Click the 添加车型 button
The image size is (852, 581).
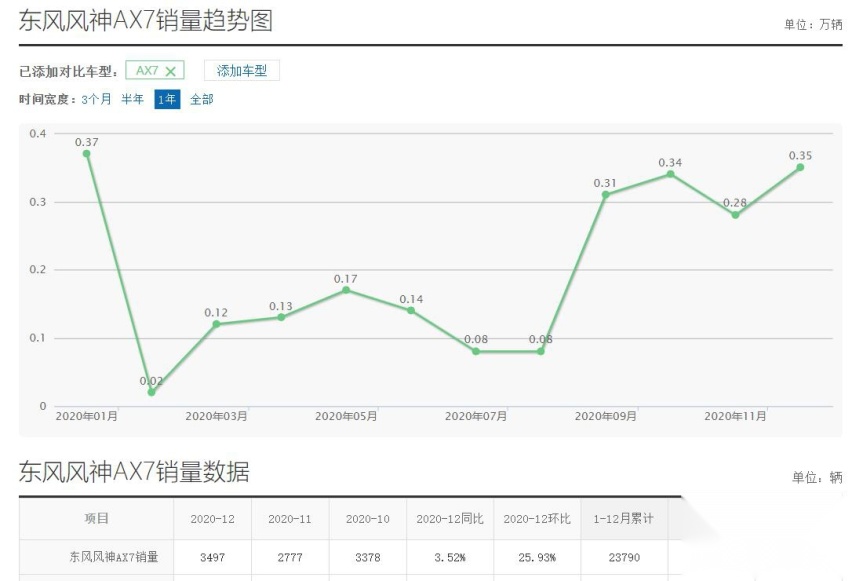tap(242, 71)
